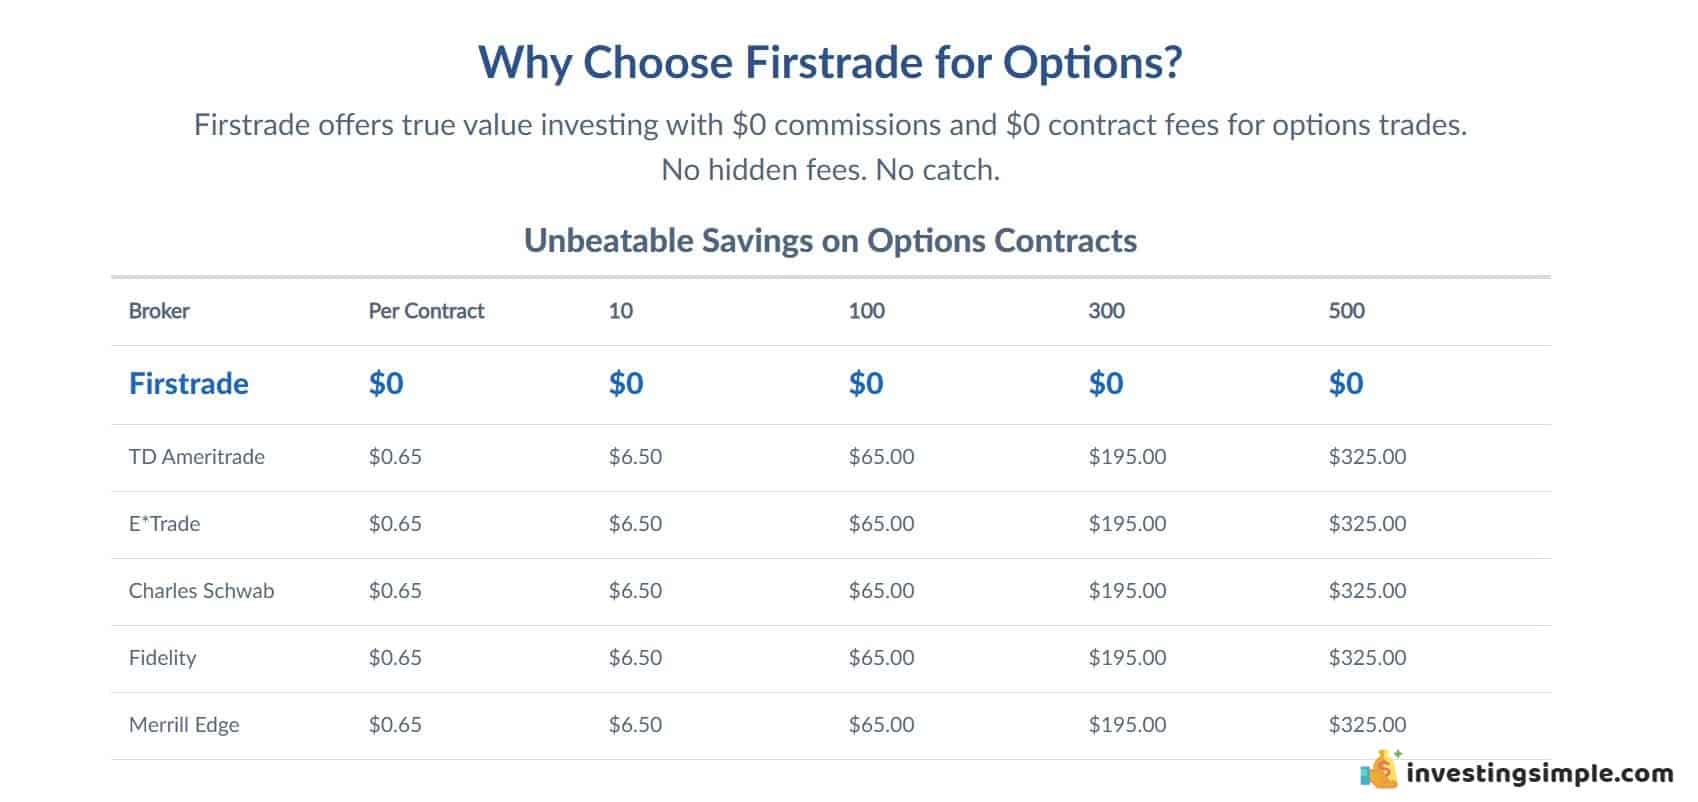Image resolution: width=1698 pixels, height=802 pixels.
Task: Click Firstrade's $0 per contract price
Action: click(386, 383)
